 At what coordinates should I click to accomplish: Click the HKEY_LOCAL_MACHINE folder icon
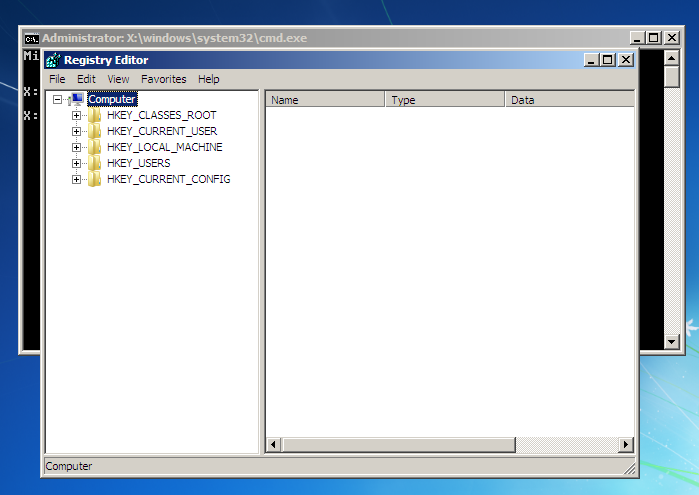95,147
